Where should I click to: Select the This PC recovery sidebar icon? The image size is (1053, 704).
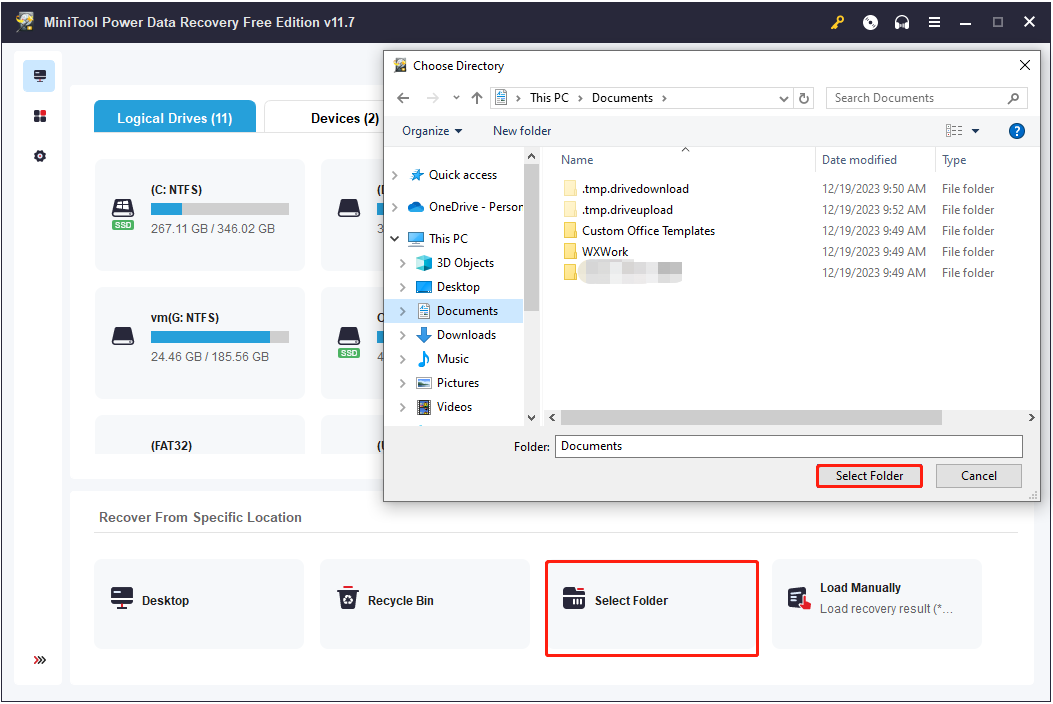40,76
